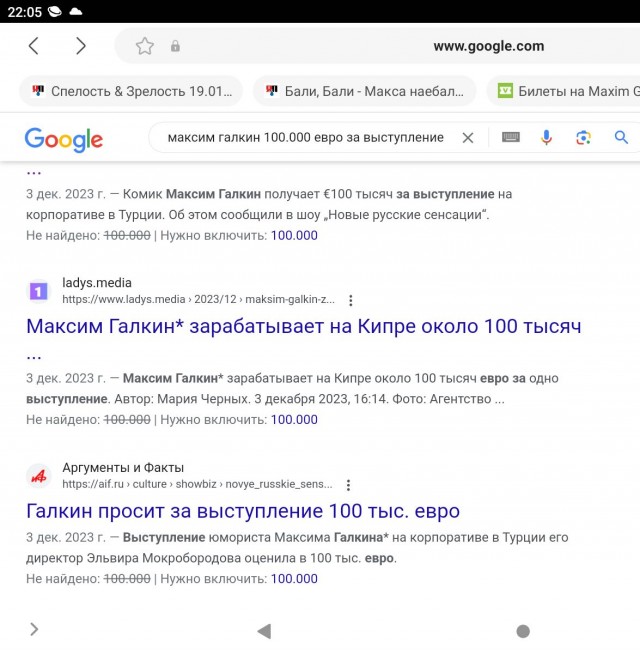Tap the padlock site security icon
The image size is (640, 654).
click(x=175, y=46)
